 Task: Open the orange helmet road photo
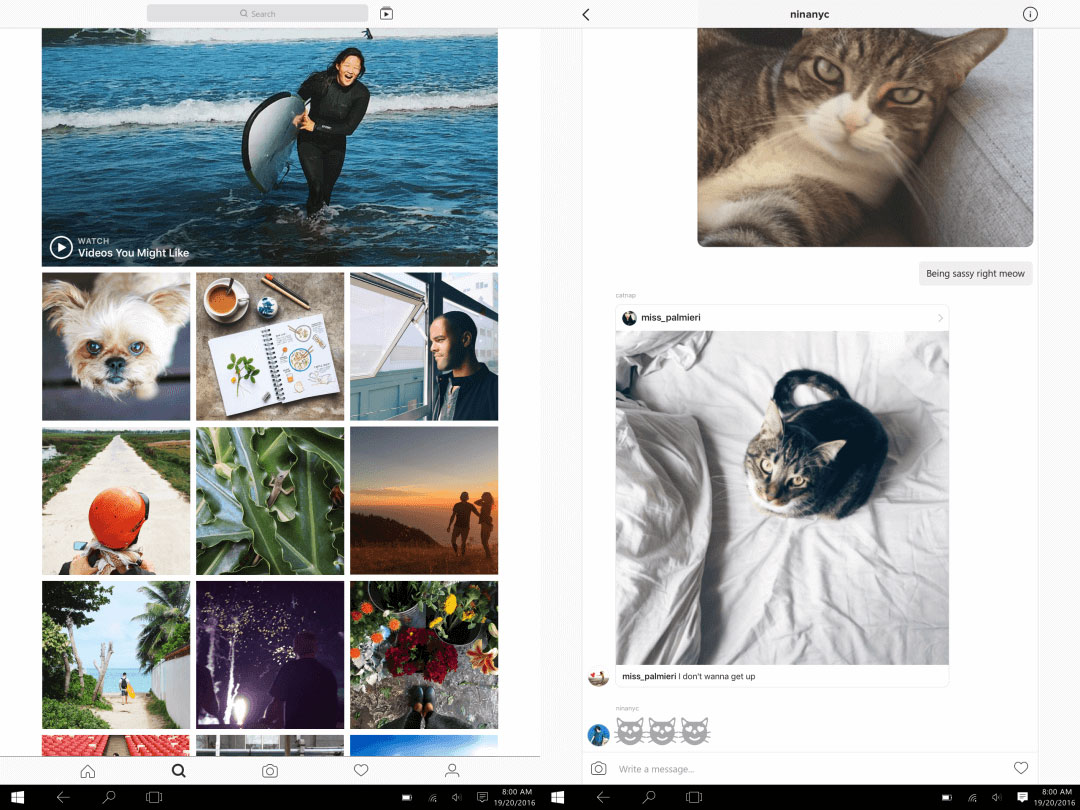click(116, 501)
